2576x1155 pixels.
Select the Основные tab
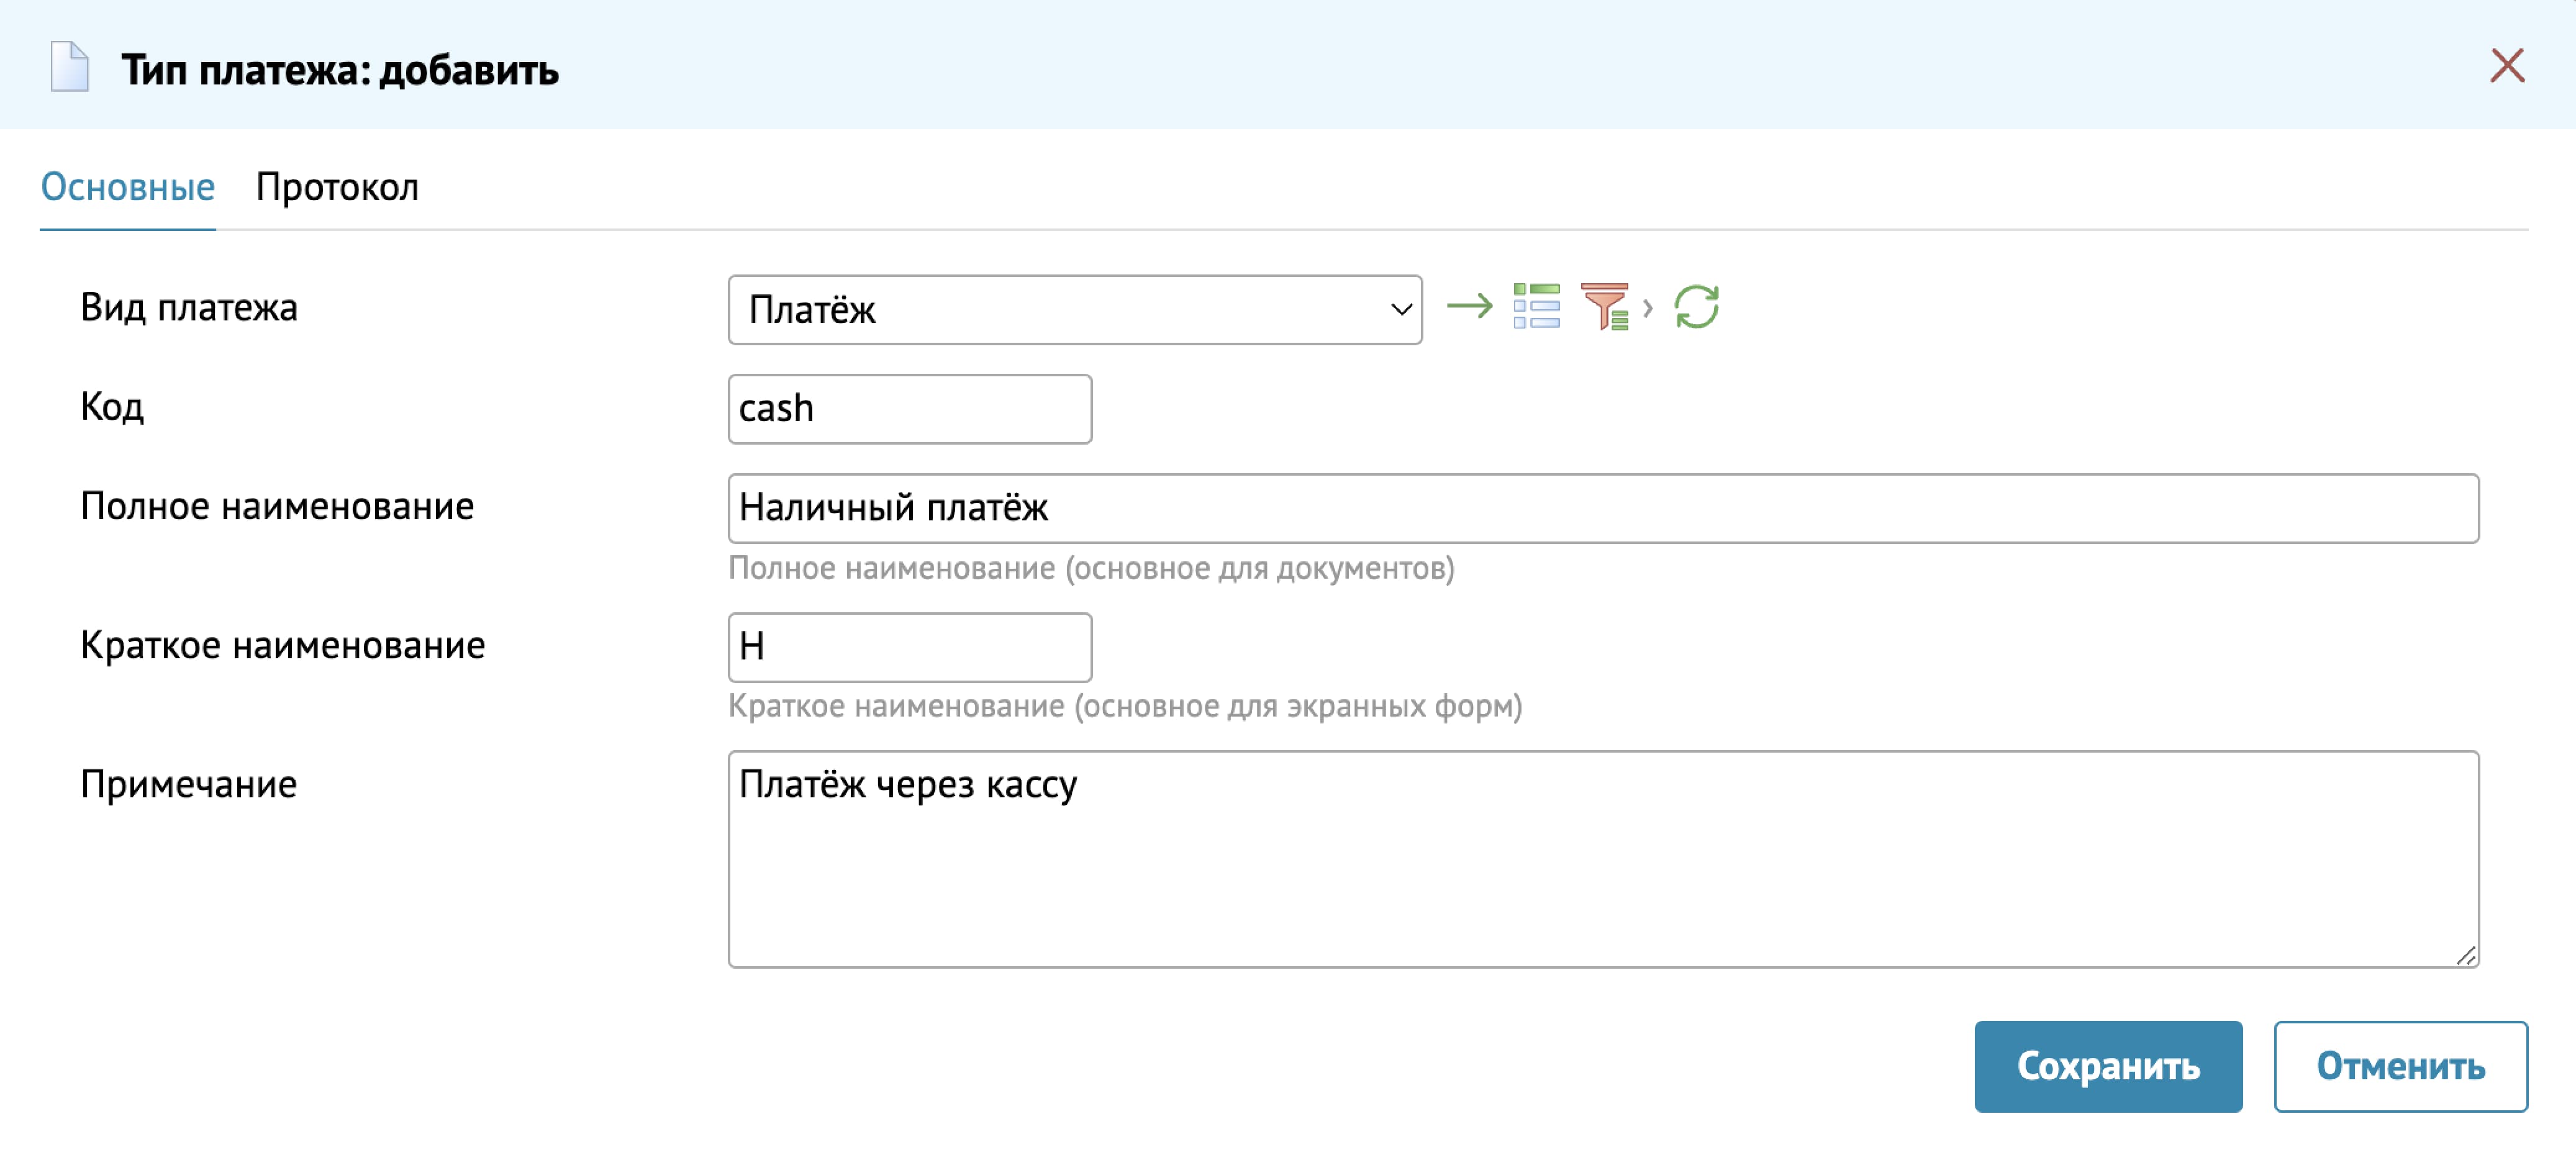[x=127, y=187]
